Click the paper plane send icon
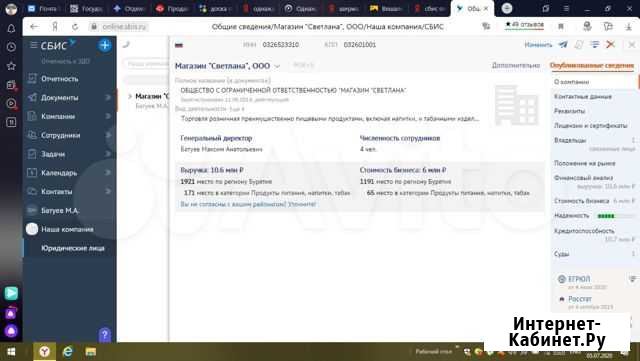 tap(563, 45)
